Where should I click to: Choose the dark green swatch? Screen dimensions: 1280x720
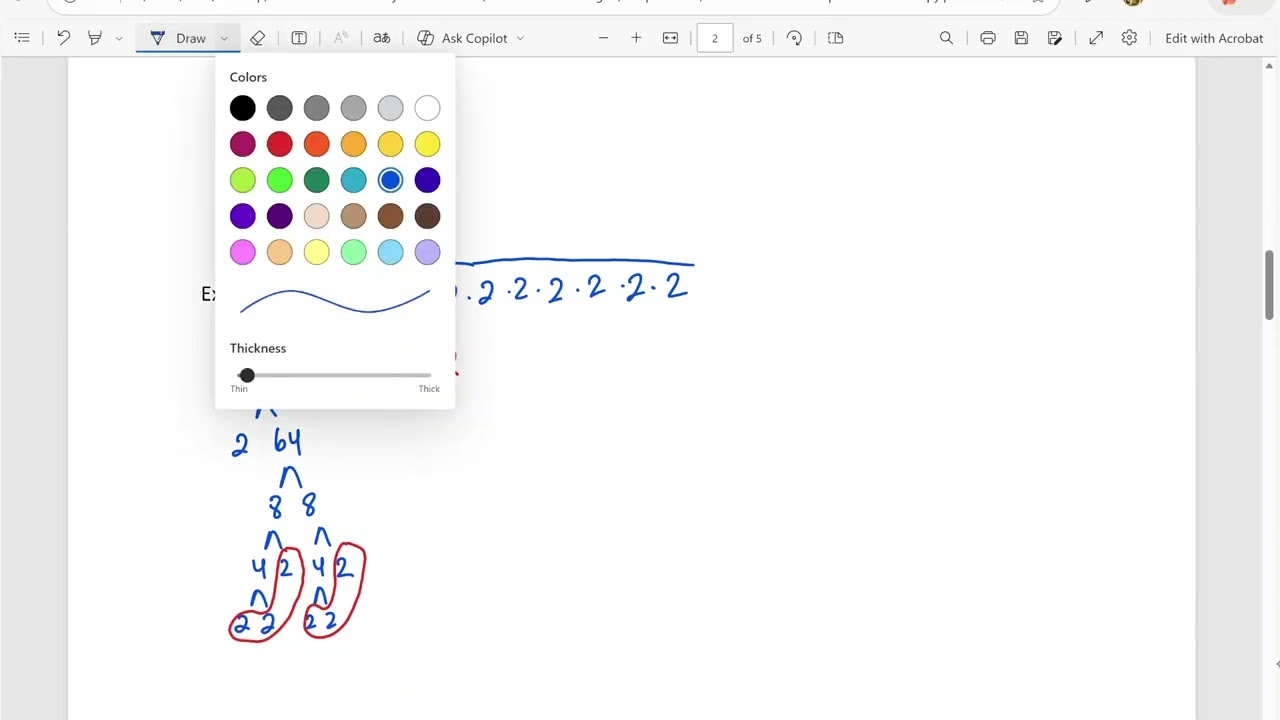point(316,180)
